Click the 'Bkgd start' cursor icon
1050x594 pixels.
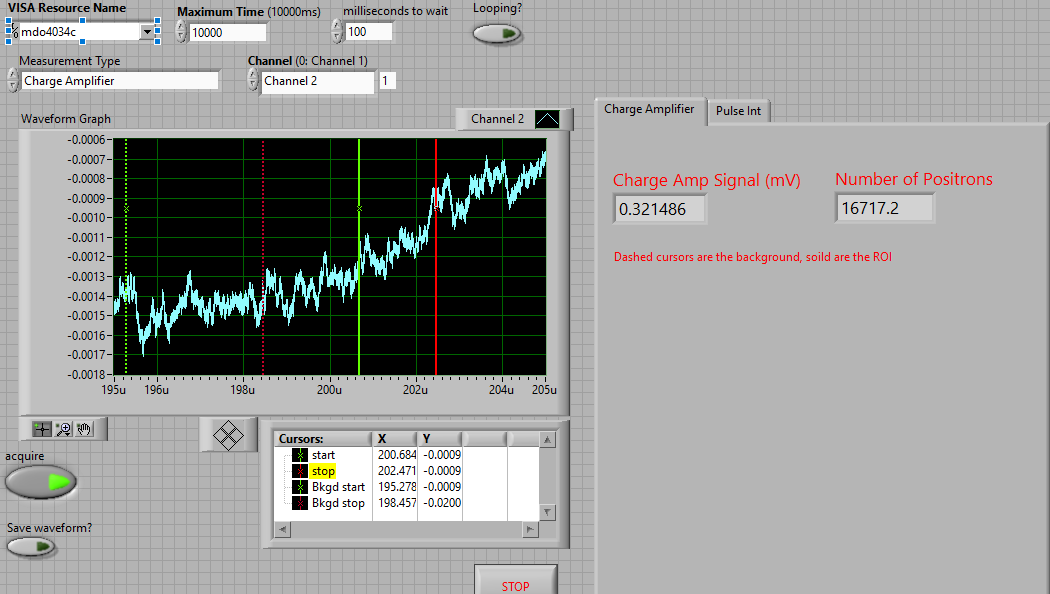[299, 487]
